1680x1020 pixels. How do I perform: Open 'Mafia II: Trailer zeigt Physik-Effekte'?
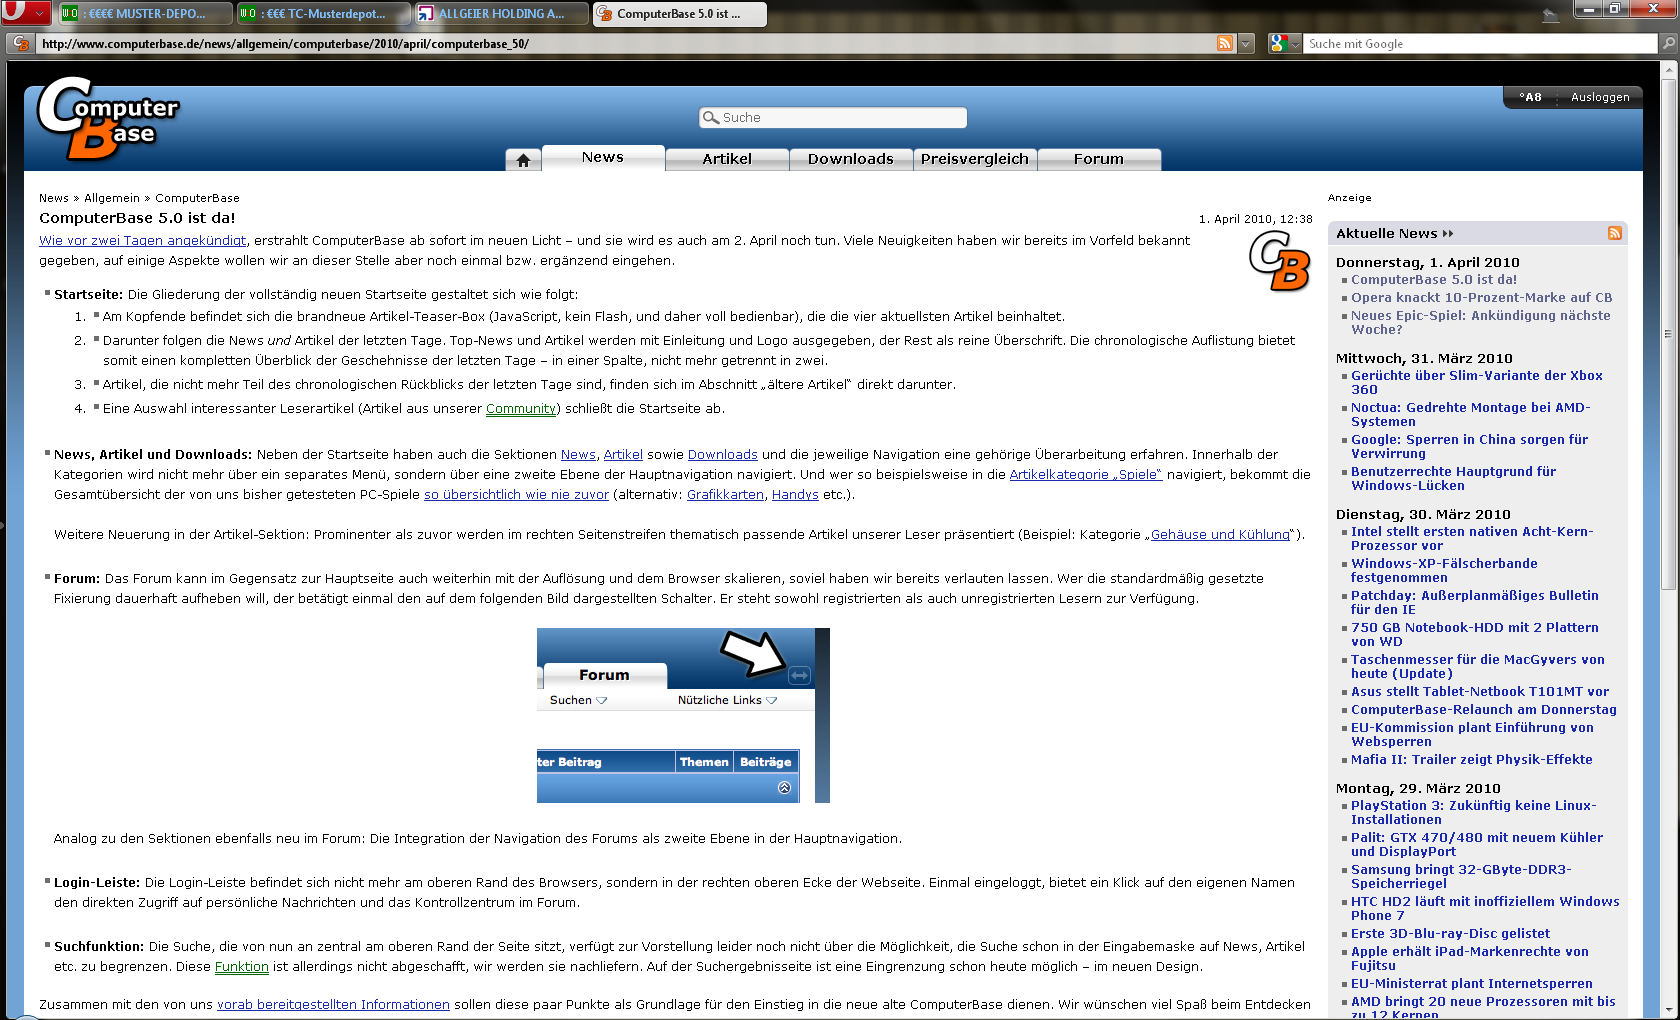(x=1472, y=760)
